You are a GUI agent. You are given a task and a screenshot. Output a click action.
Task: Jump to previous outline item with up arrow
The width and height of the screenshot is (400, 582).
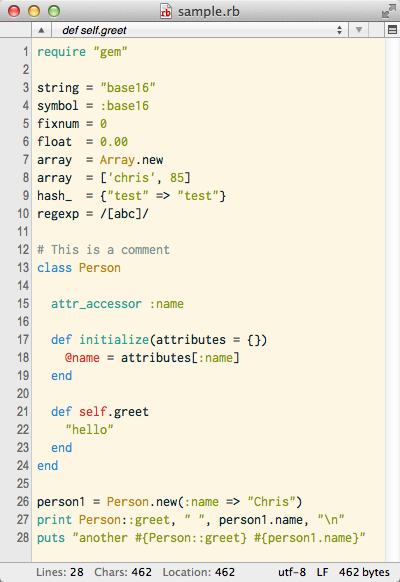tap(41, 30)
